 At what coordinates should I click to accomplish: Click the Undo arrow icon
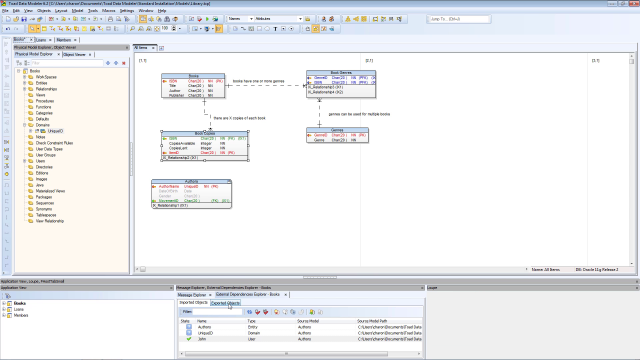pos(8,29)
